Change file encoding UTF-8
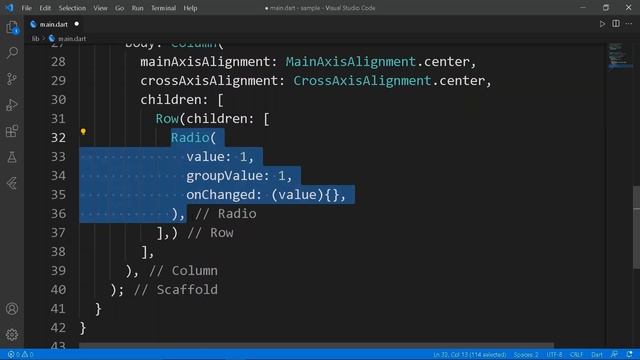The width and height of the screenshot is (640, 360). [554, 354]
